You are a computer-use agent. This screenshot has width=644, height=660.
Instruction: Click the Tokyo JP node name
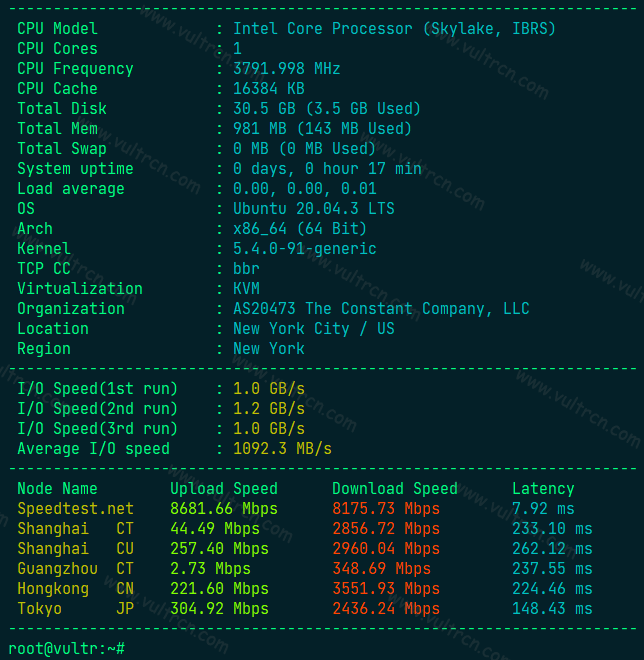click(75, 609)
